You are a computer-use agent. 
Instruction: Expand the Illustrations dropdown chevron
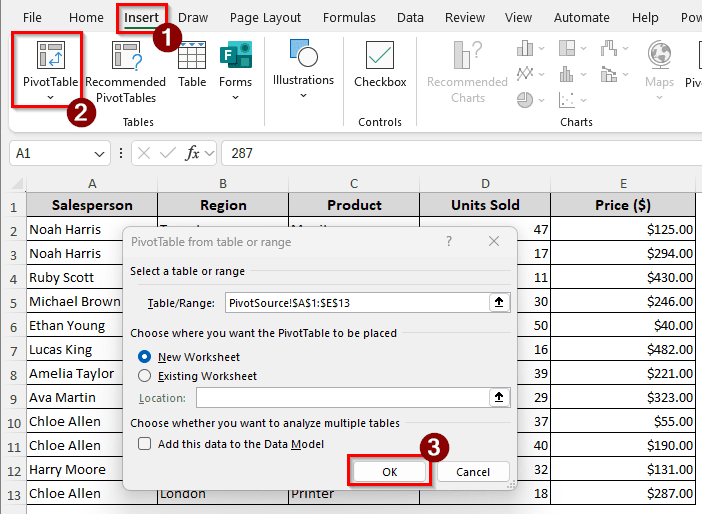pyautogui.click(x=304, y=95)
